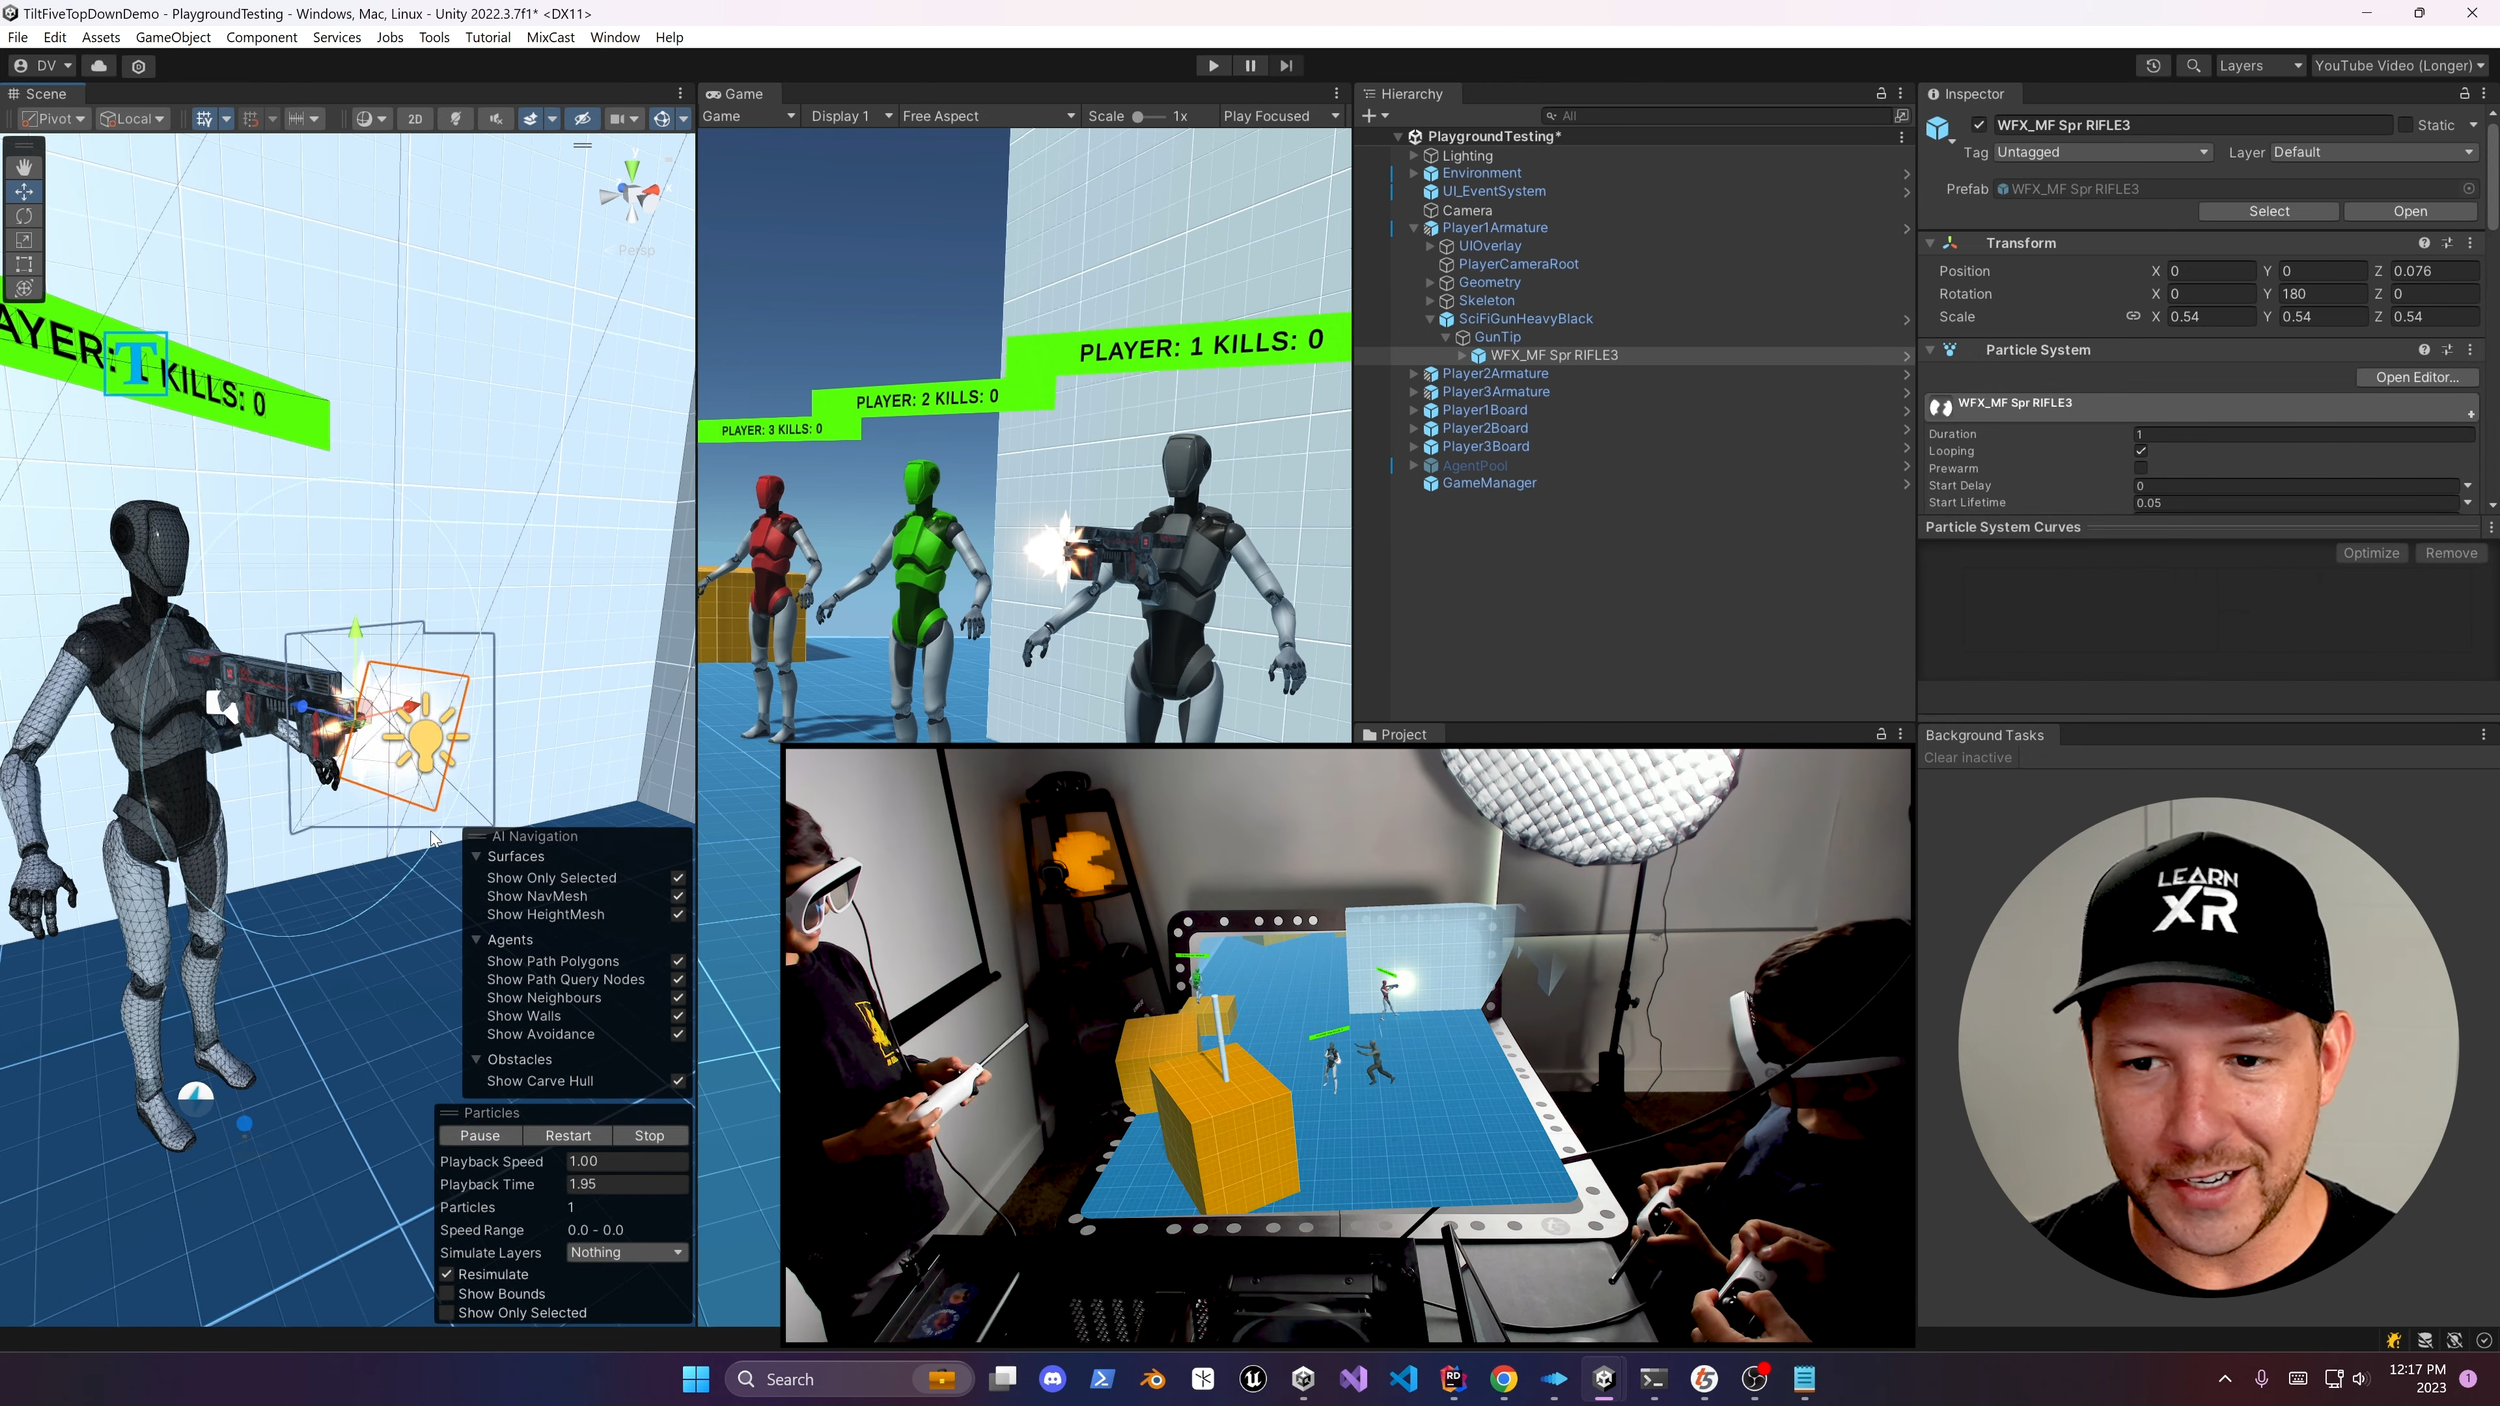
Task: Select the Rotate tool in Scene toolbar
Action: coord(24,216)
